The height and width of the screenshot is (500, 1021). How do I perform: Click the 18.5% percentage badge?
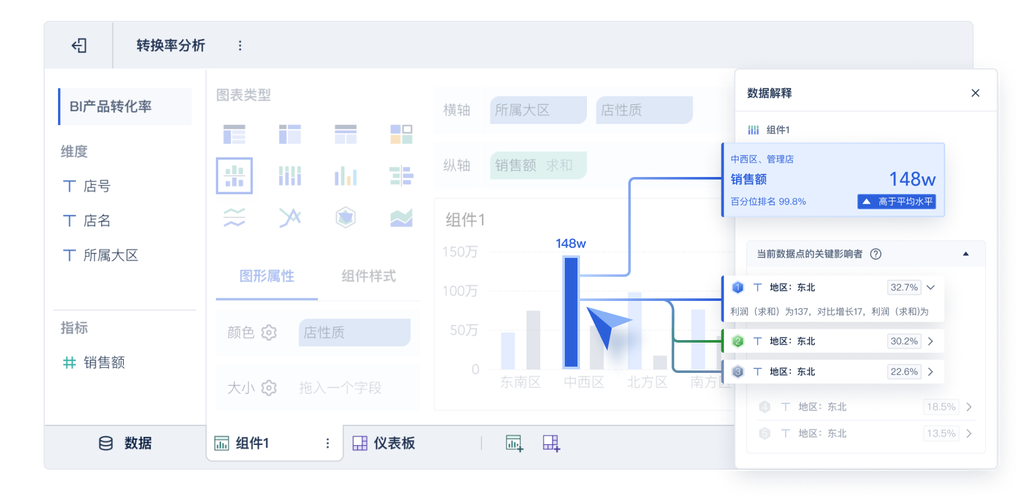tap(941, 407)
